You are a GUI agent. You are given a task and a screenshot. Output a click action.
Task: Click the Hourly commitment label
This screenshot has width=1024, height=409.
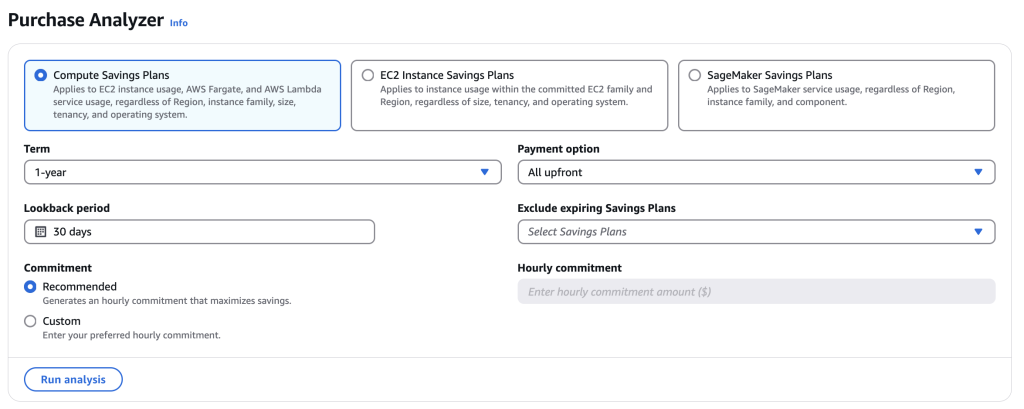click(x=569, y=268)
